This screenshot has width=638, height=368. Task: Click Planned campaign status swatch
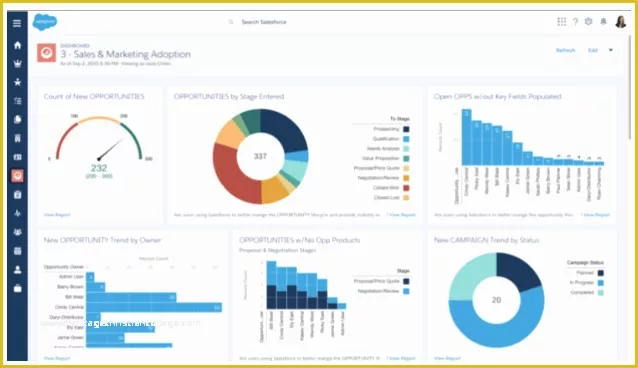[x=601, y=273]
